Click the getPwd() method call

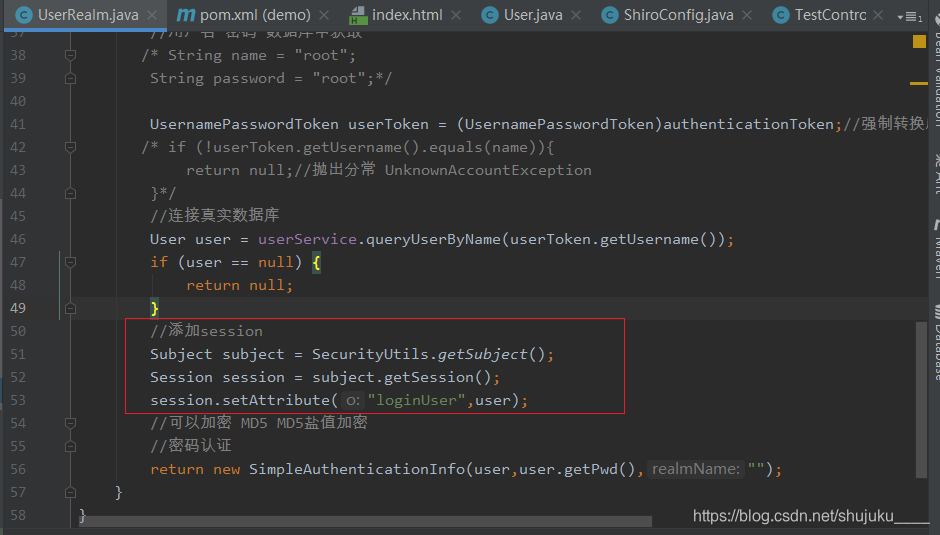(x=599, y=469)
